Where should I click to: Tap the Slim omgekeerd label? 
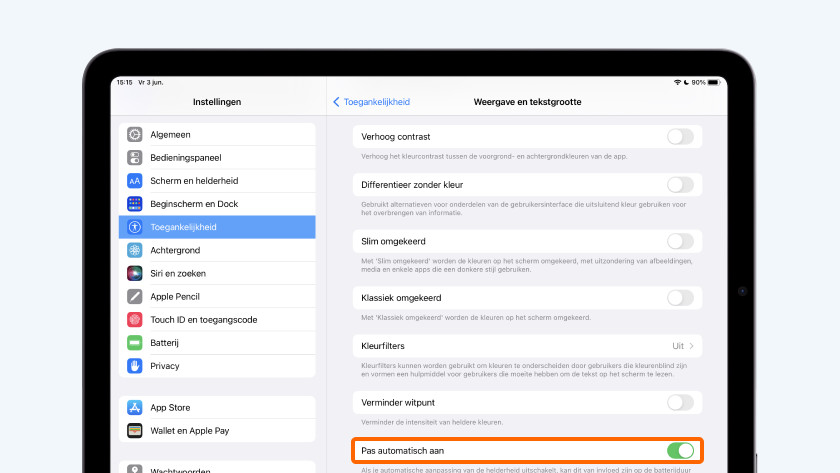coord(393,242)
